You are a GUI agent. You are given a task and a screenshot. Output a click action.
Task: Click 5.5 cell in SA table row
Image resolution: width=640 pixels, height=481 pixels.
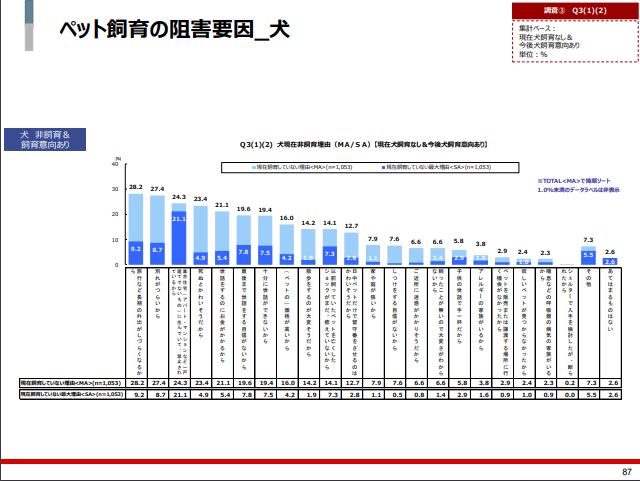pos(591,395)
